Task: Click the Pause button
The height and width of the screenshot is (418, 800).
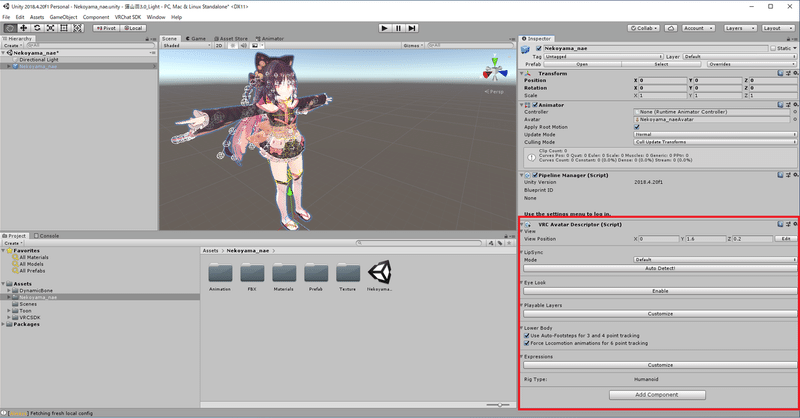Action: click(x=398, y=28)
